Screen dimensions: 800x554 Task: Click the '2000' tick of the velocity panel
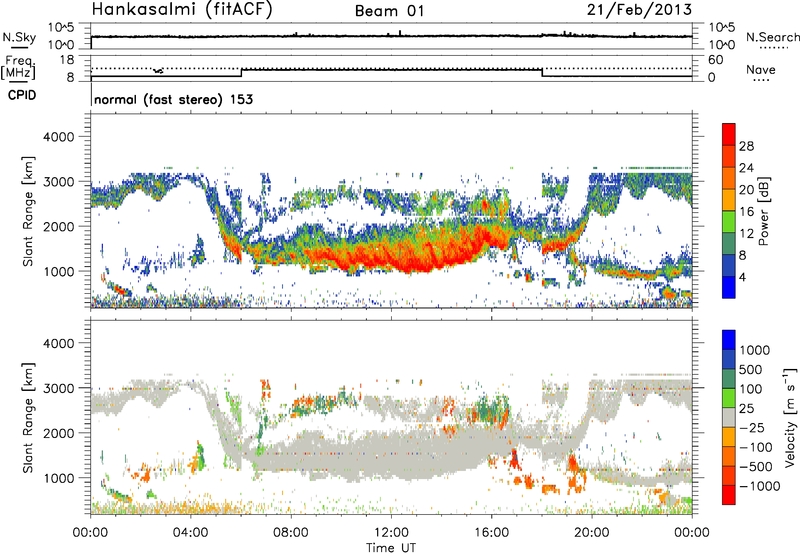click(x=59, y=433)
